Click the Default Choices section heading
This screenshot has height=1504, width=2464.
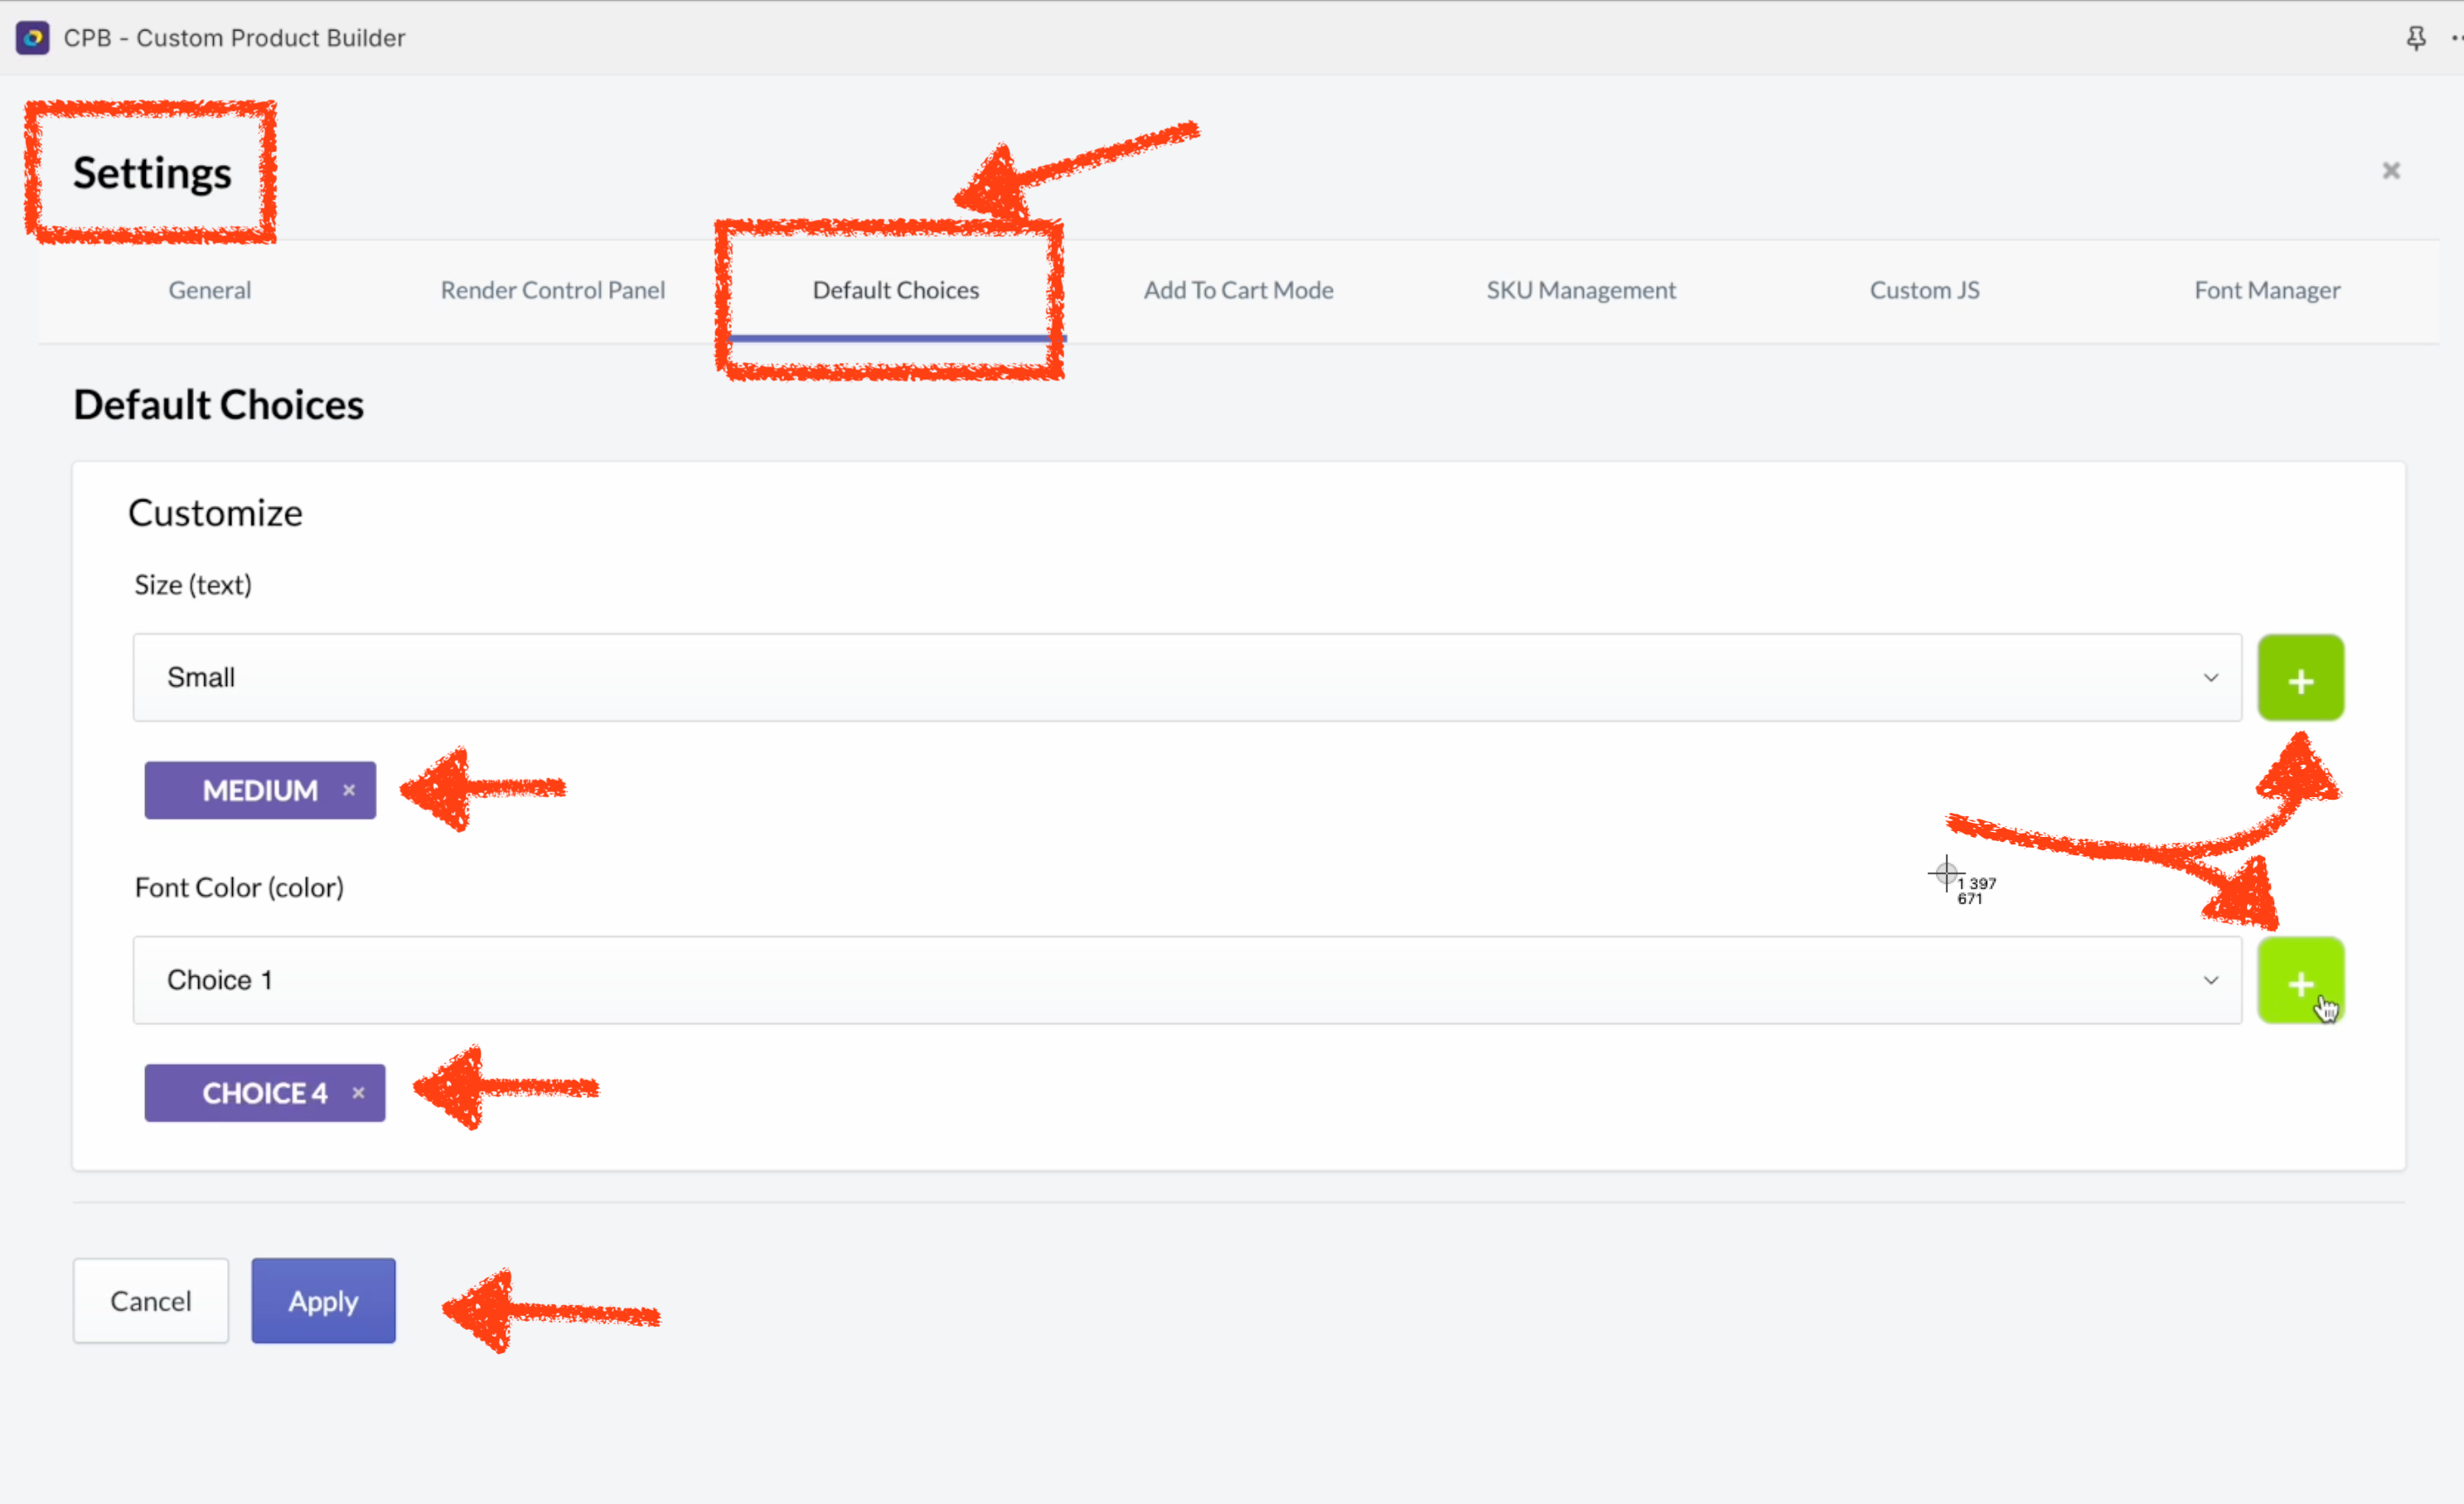coord(219,405)
